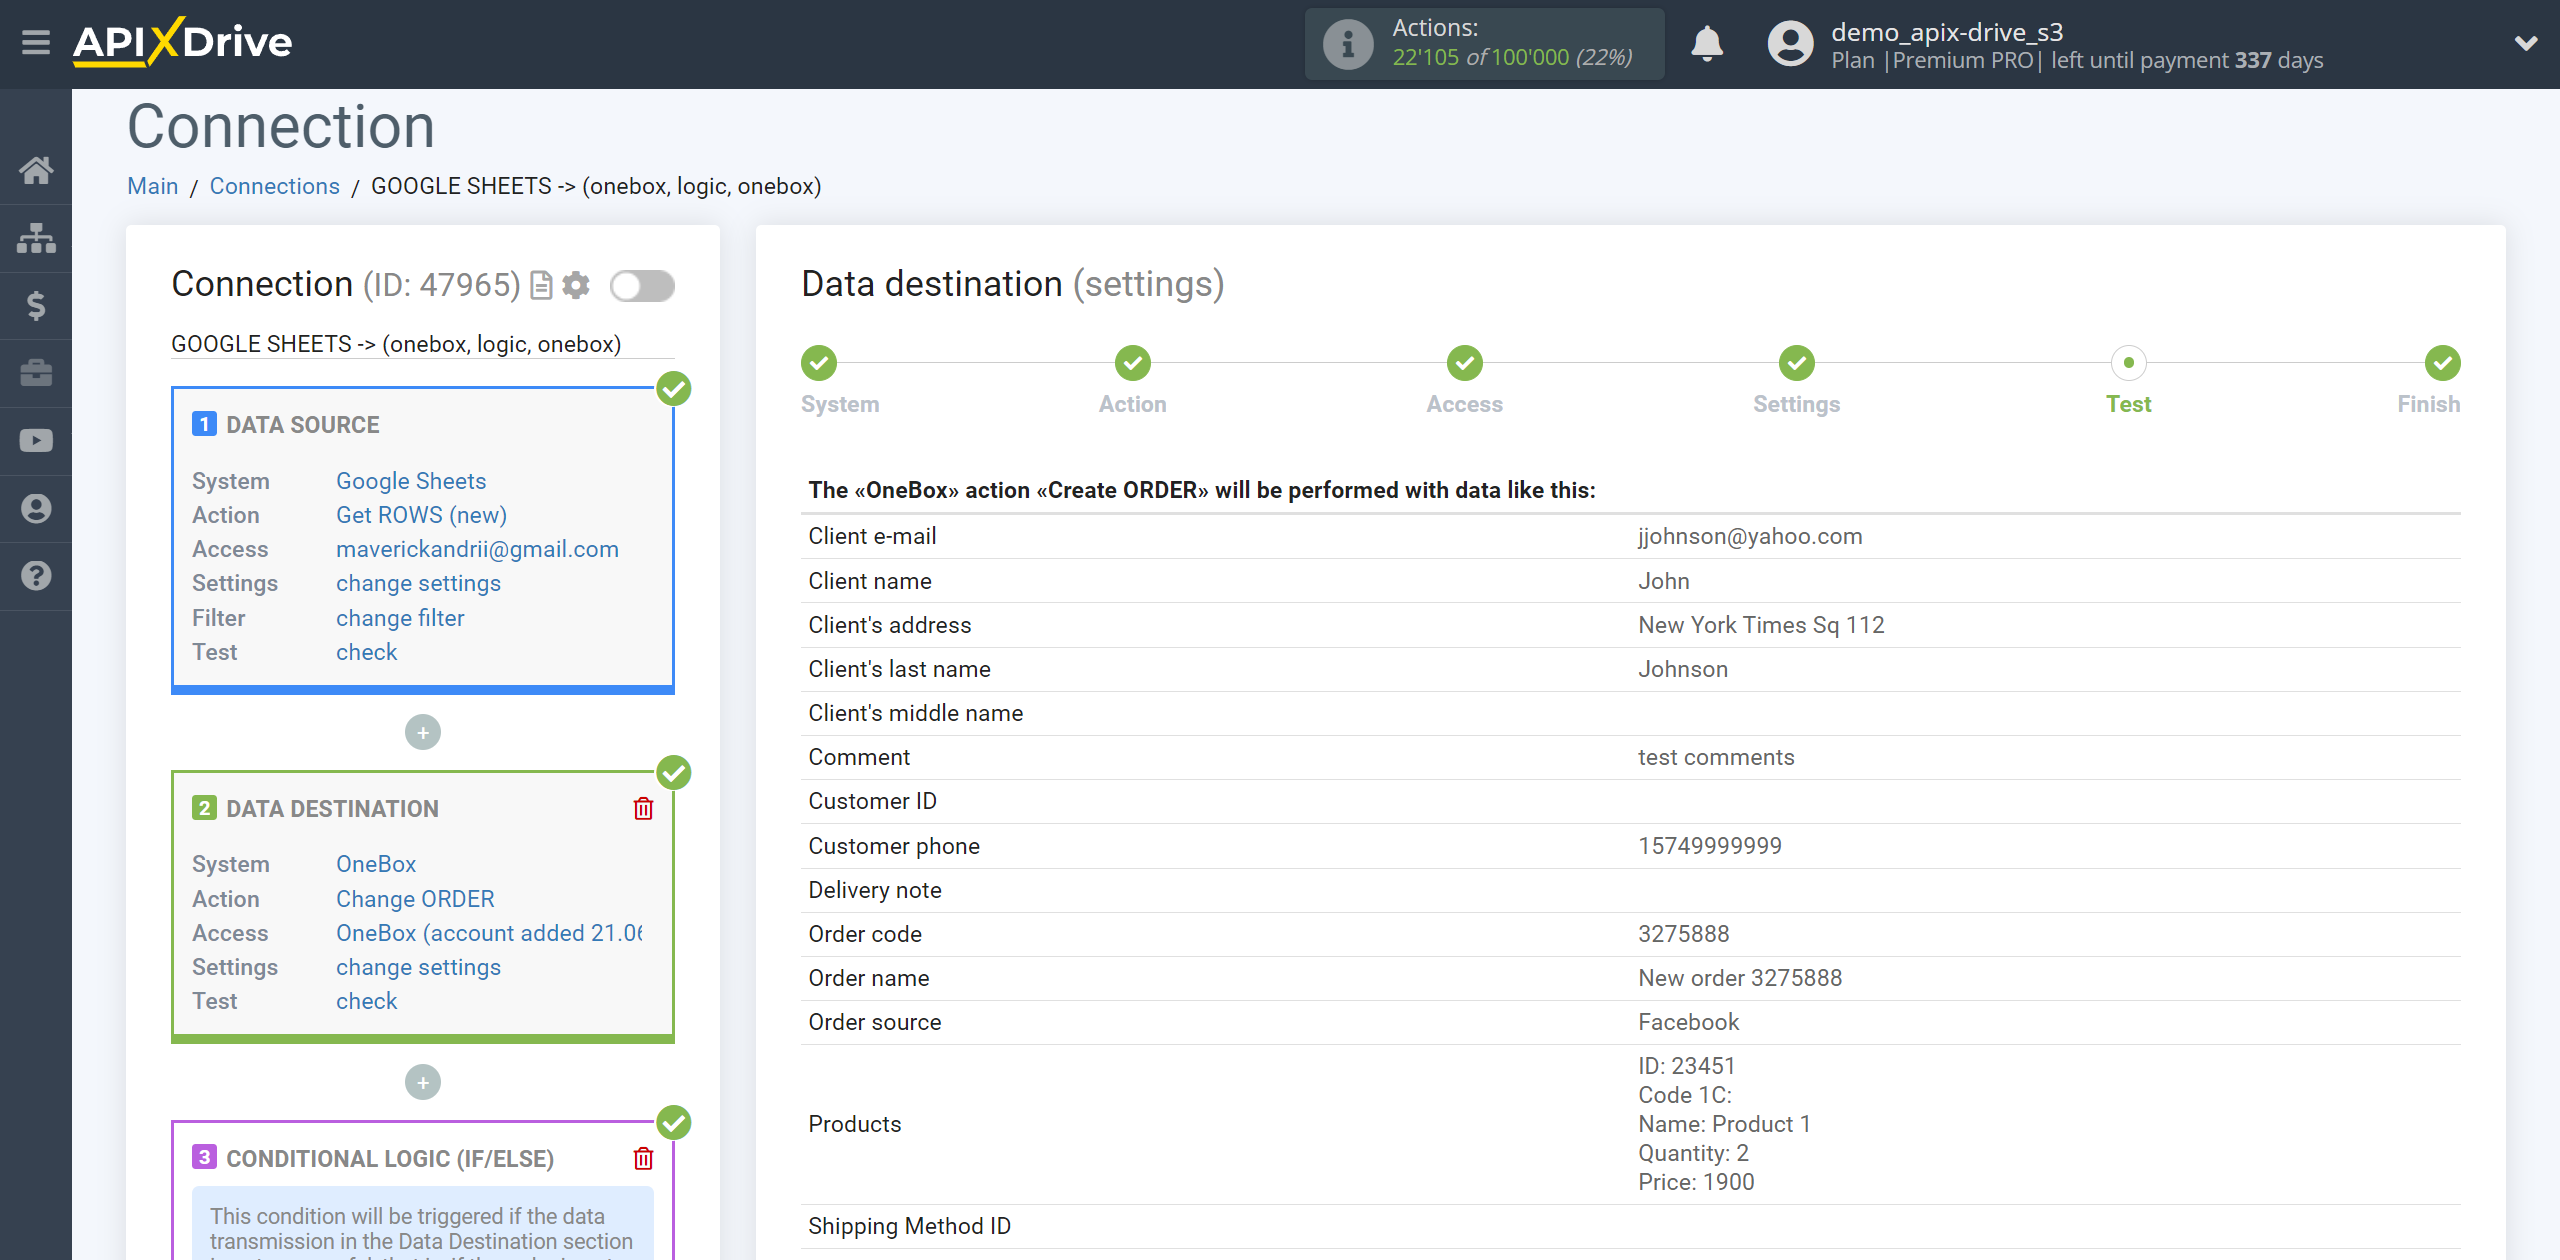The width and height of the screenshot is (2560, 1260).
Task: Click the New order 3275888 value
Action: (1740, 978)
